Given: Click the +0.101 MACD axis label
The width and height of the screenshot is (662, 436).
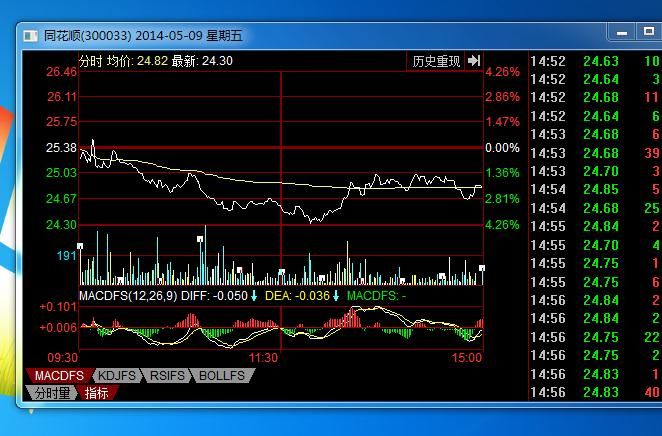Looking at the screenshot, I should (x=58, y=307).
